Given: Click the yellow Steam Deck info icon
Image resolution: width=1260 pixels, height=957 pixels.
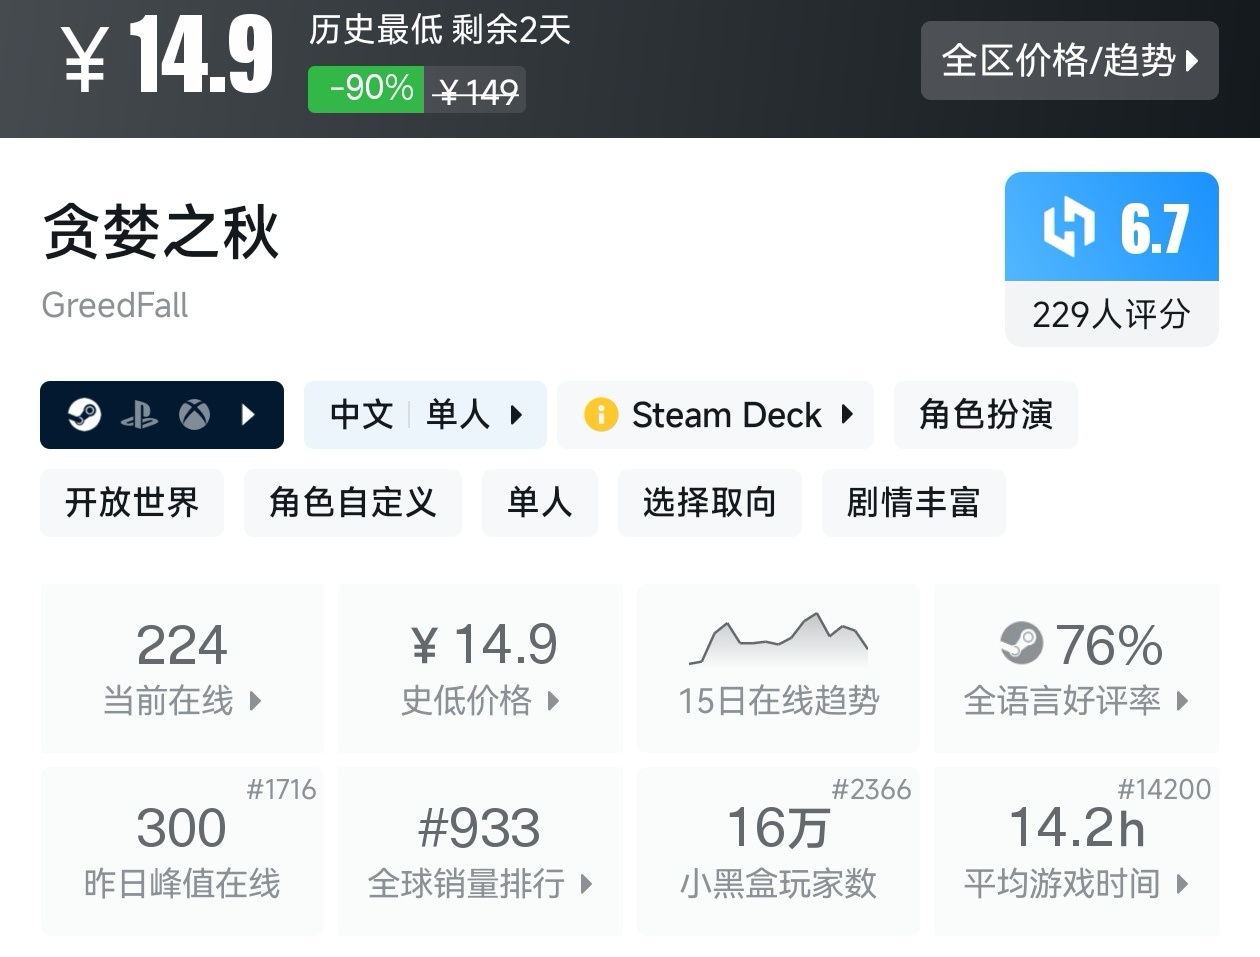Looking at the screenshot, I should [x=600, y=414].
